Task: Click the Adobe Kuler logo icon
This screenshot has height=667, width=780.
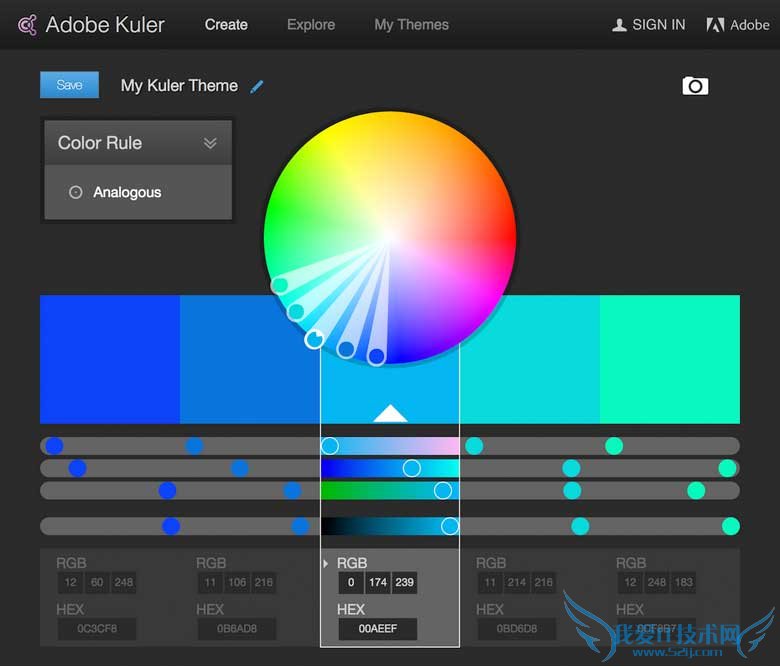Action: pos(27,25)
